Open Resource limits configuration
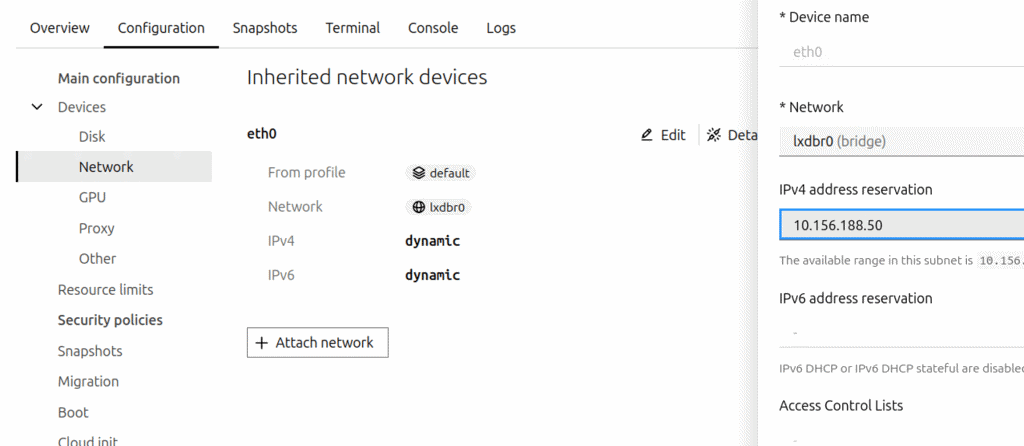The height and width of the screenshot is (446, 1024). (105, 290)
